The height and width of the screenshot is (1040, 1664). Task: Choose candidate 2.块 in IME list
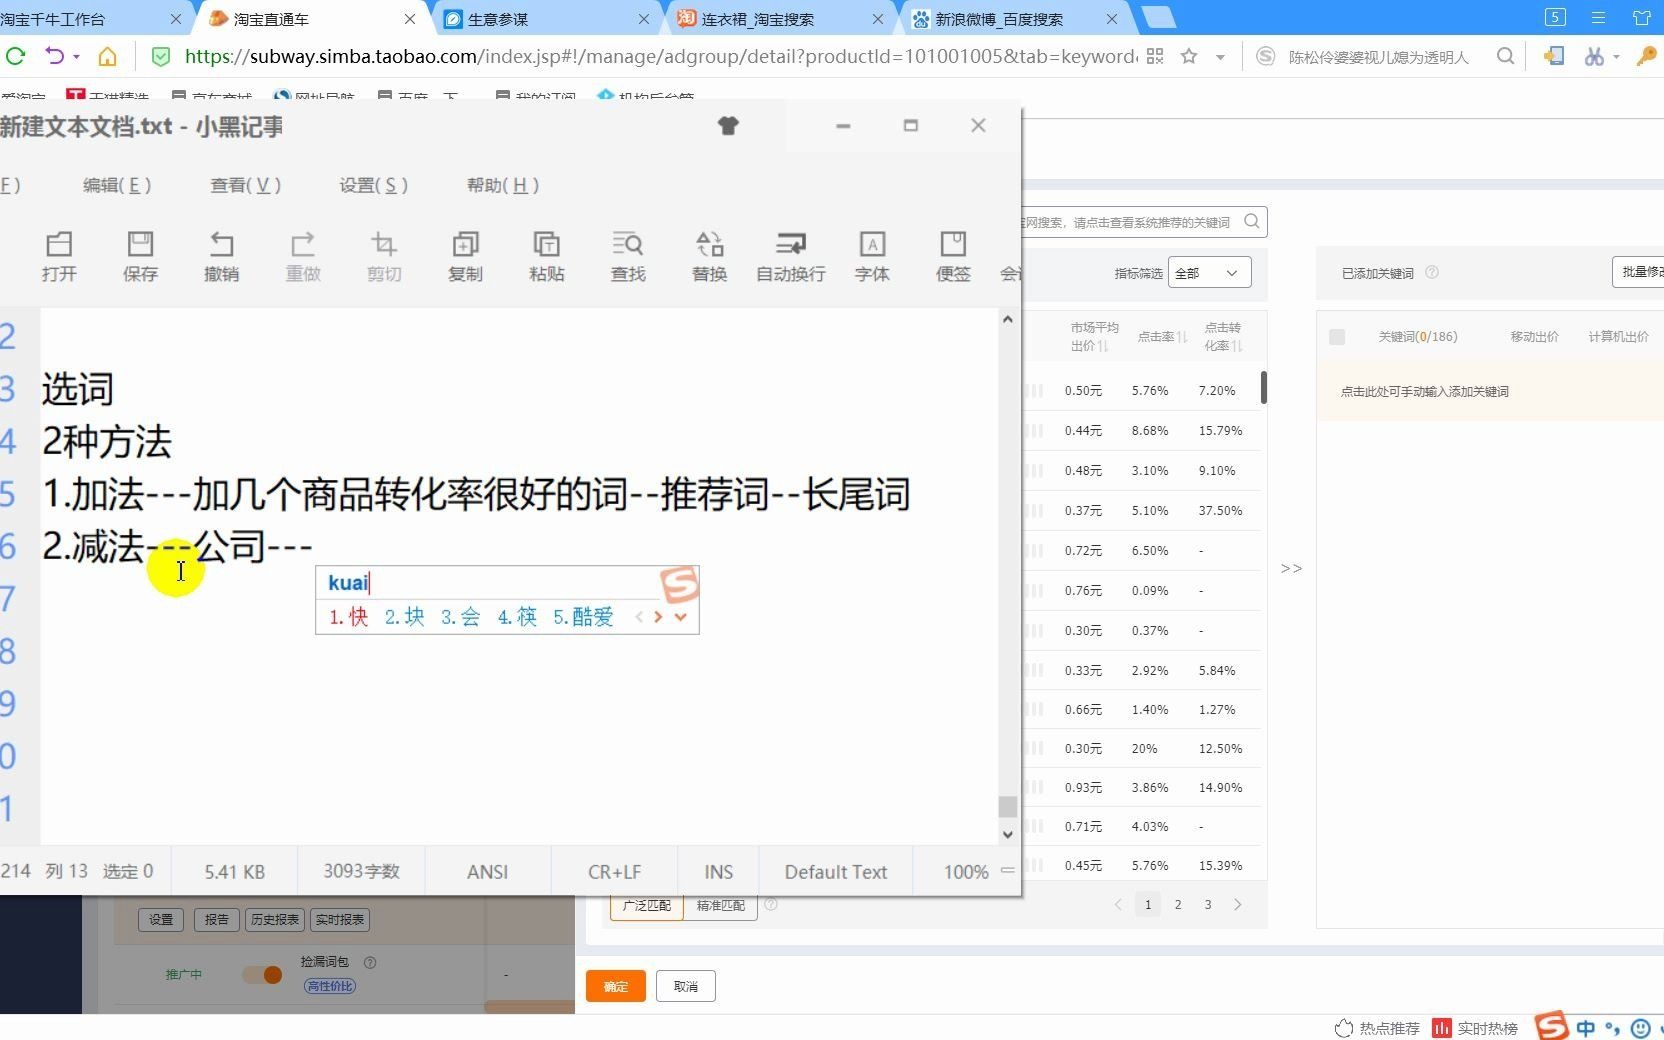[x=405, y=617]
